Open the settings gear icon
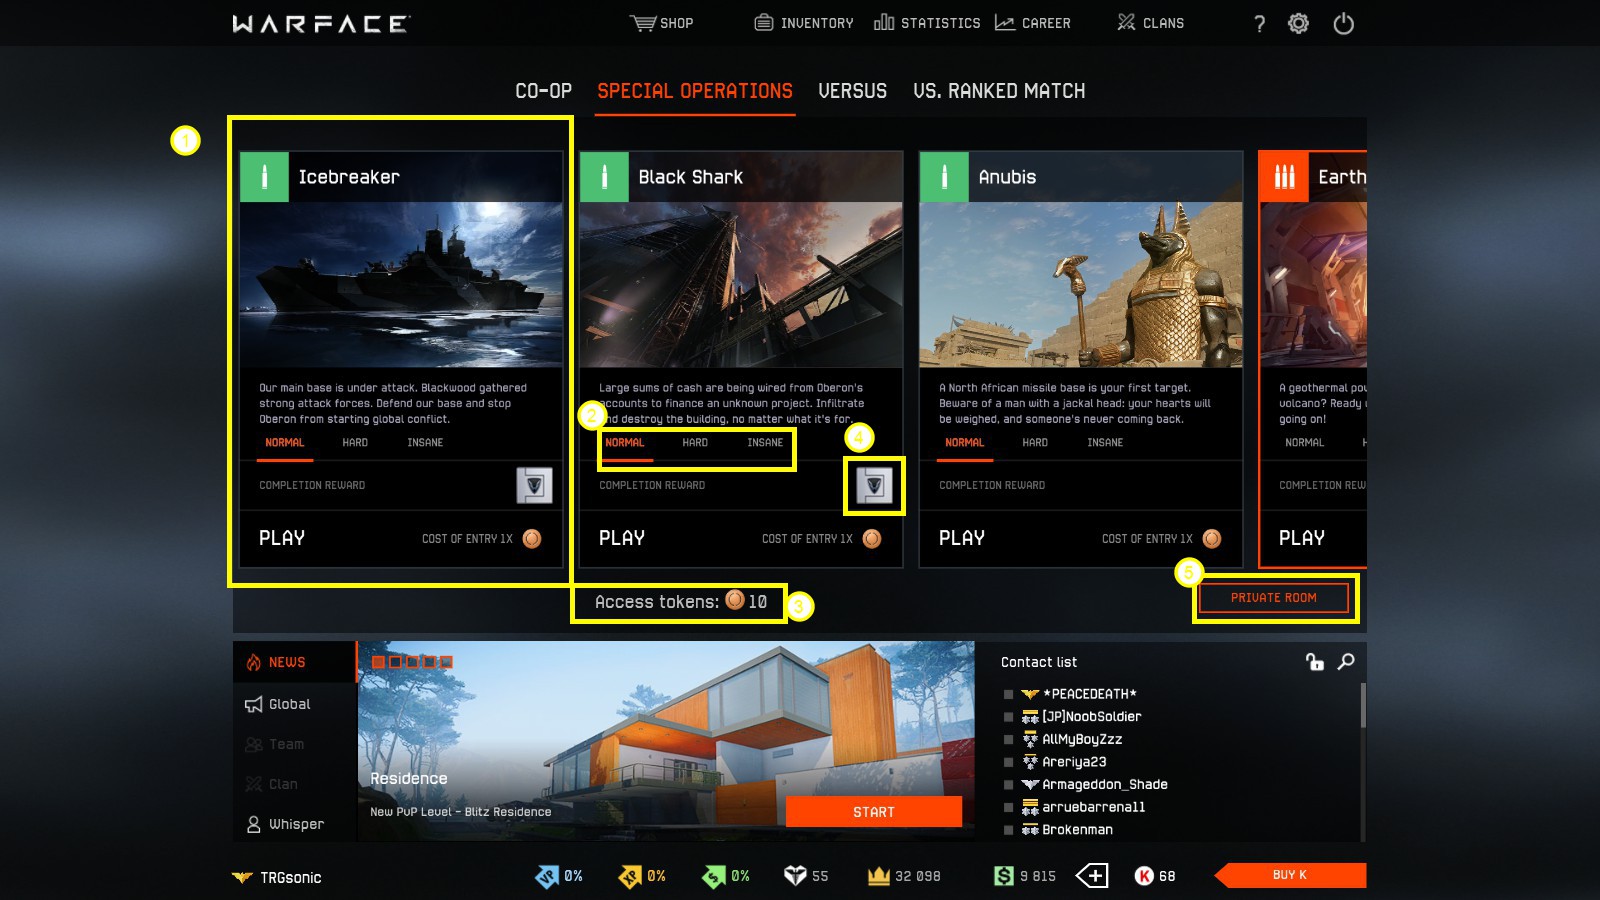1600x900 pixels. [x=1298, y=23]
